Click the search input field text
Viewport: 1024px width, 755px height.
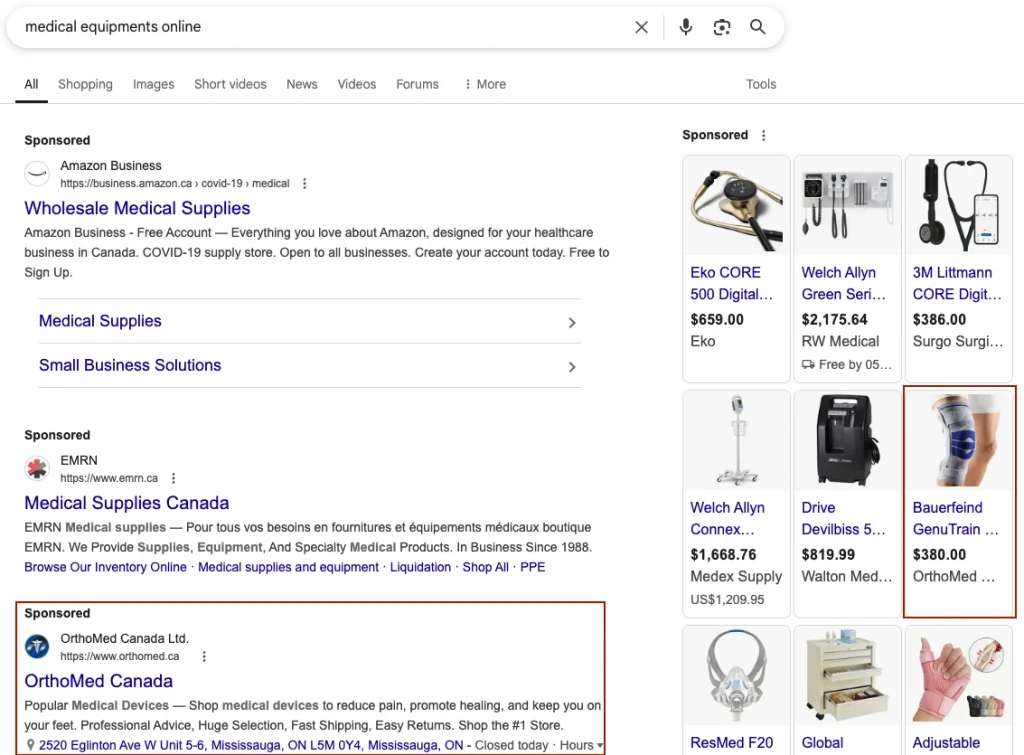pyautogui.click(x=113, y=27)
